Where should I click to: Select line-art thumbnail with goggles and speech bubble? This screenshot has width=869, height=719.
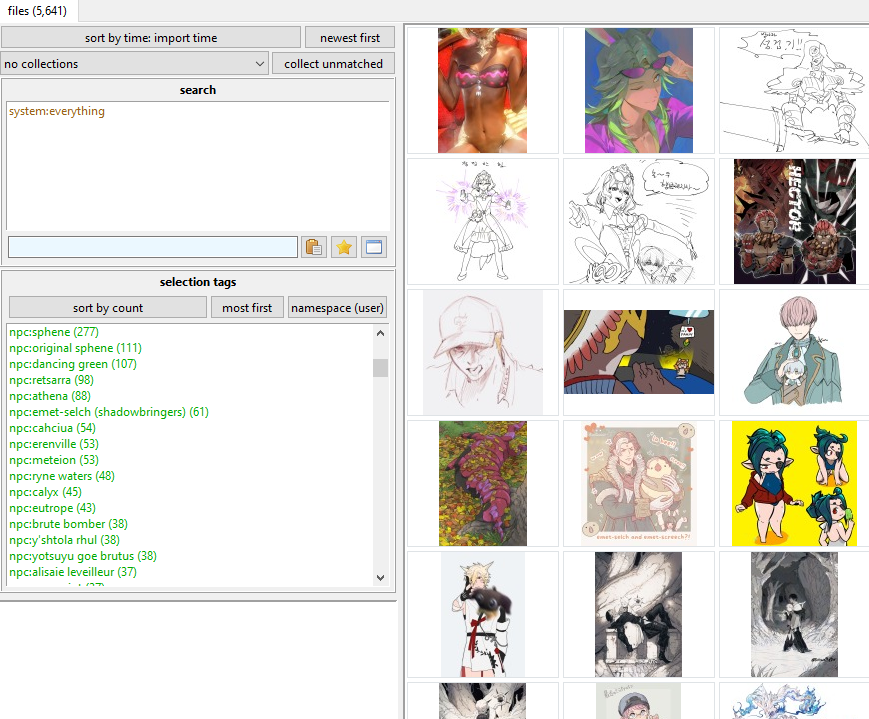[638, 221]
